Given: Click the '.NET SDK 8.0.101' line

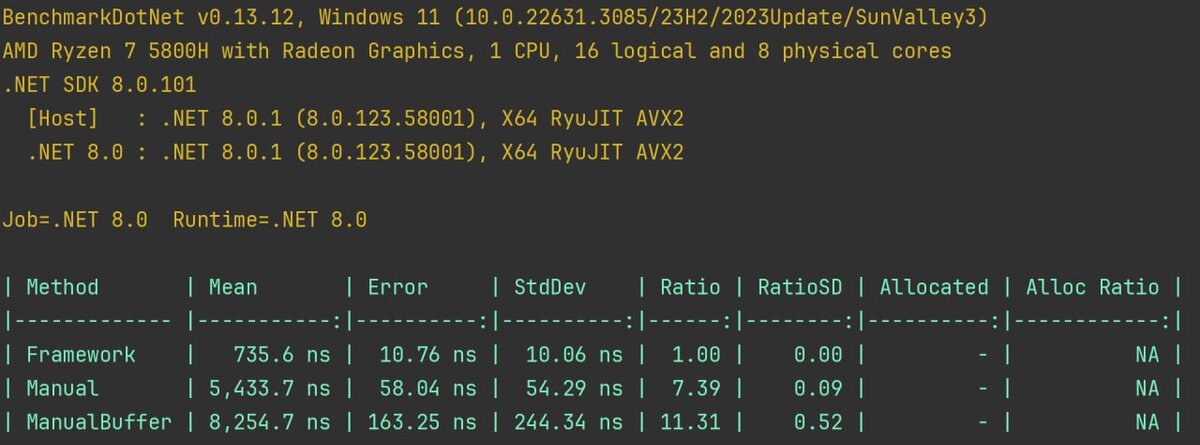Looking at the screenshot, I should click(x=100, y=86).
